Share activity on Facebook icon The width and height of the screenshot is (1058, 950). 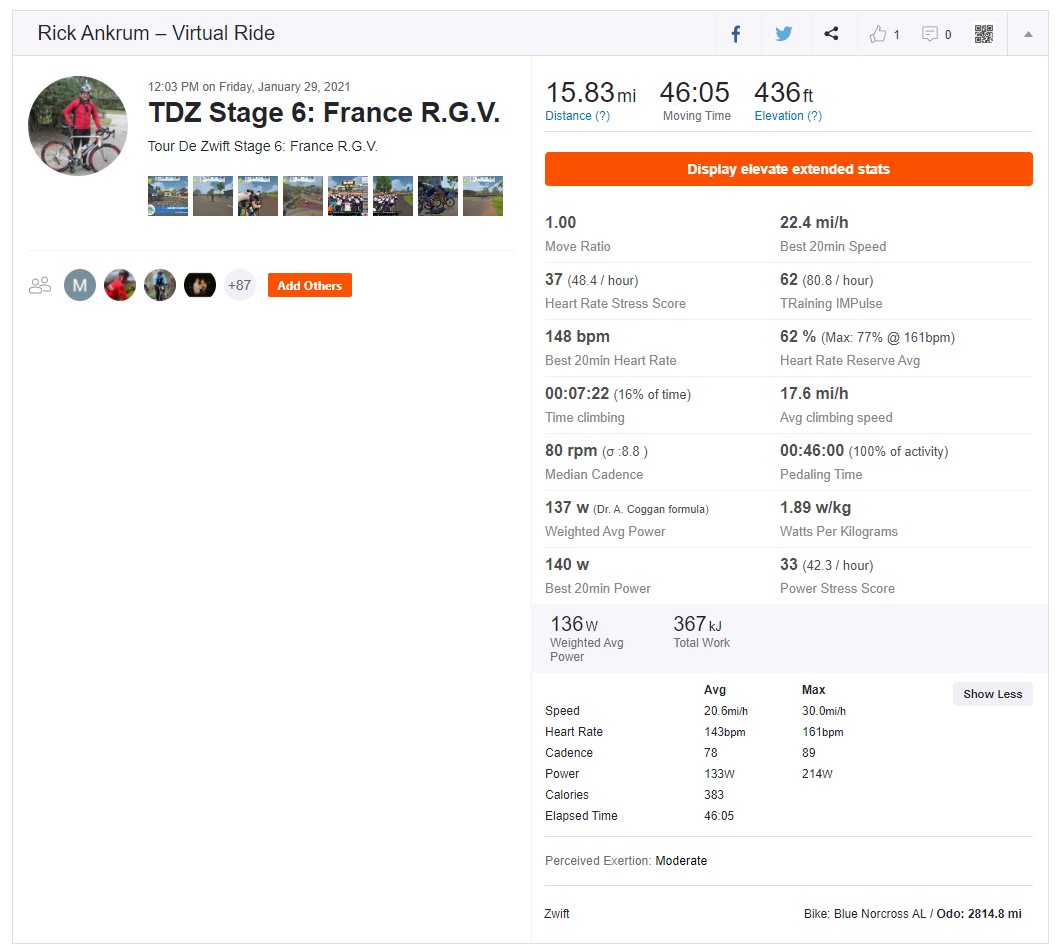point(735,34)
